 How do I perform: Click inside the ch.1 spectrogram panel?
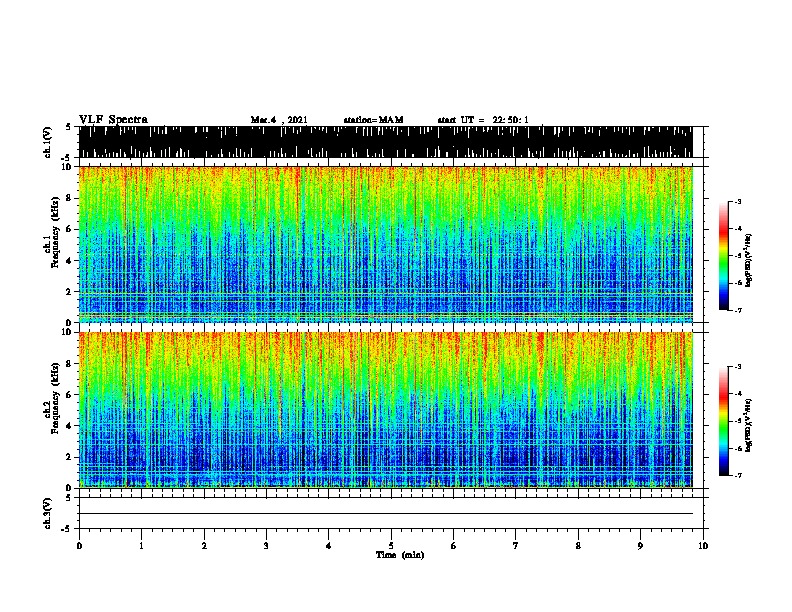pyautogui.click(x=385, y=244)
